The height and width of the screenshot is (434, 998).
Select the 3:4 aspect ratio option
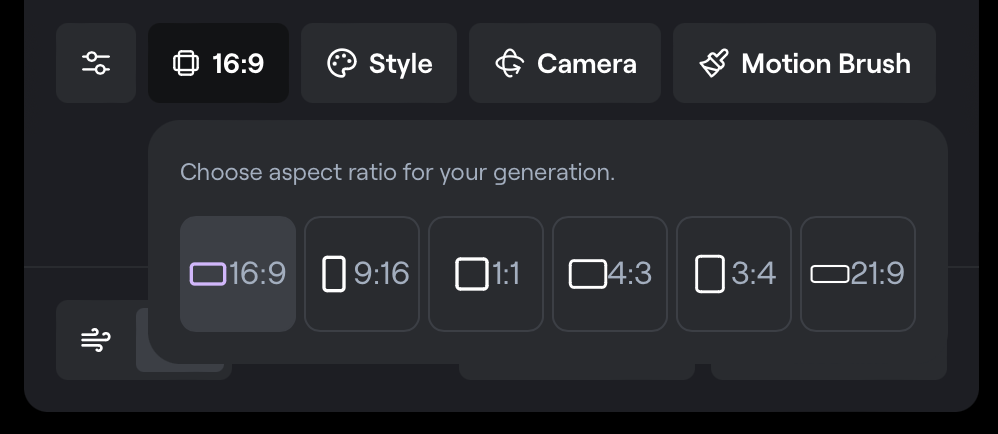(x=734, y=274)
